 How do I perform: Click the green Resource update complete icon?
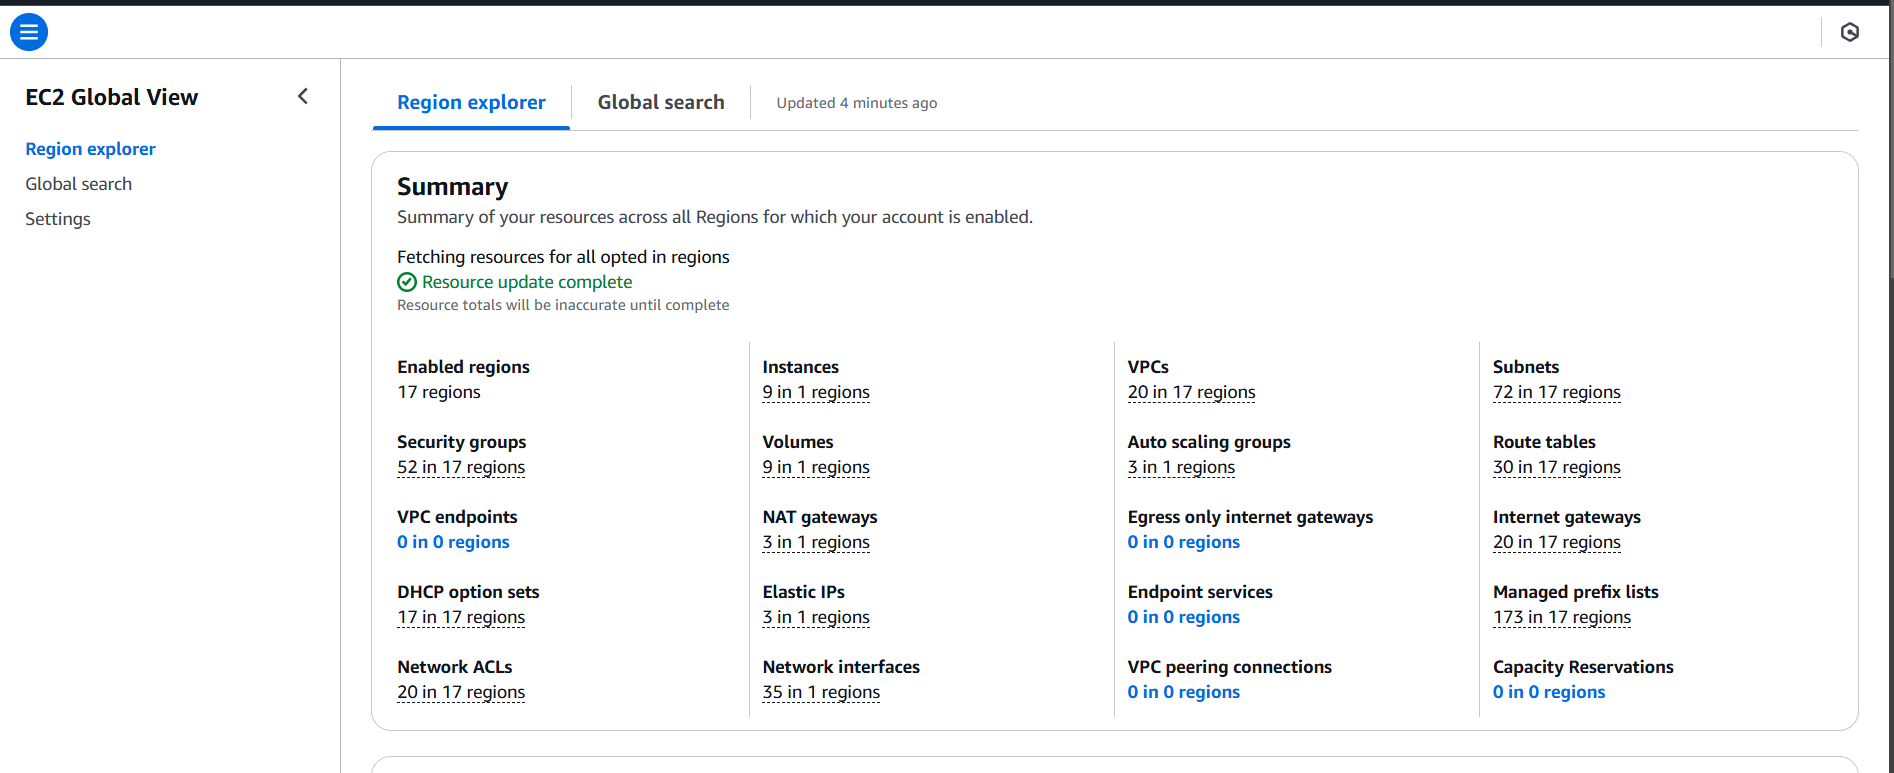click(407, 282)
